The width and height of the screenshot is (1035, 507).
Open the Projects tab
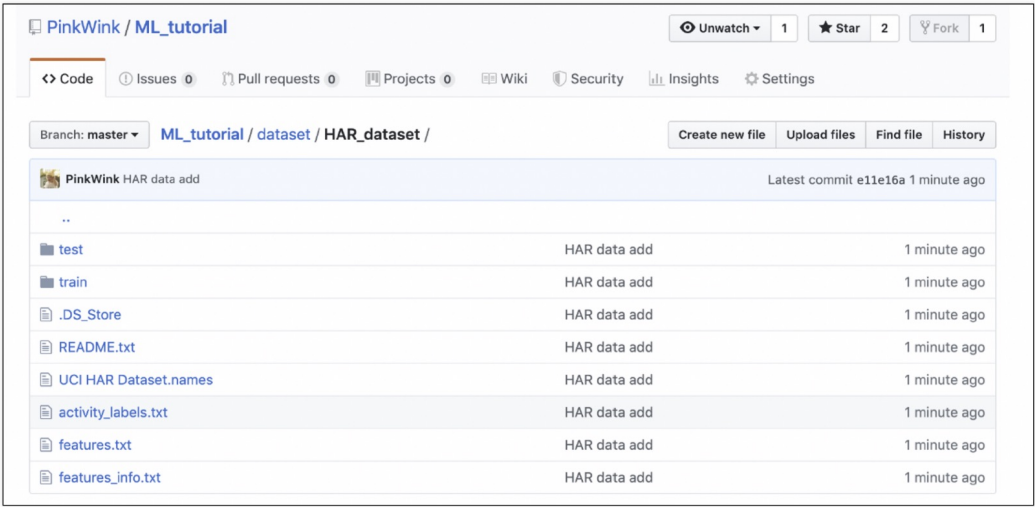pyautogui.click(x=410, y=79)
